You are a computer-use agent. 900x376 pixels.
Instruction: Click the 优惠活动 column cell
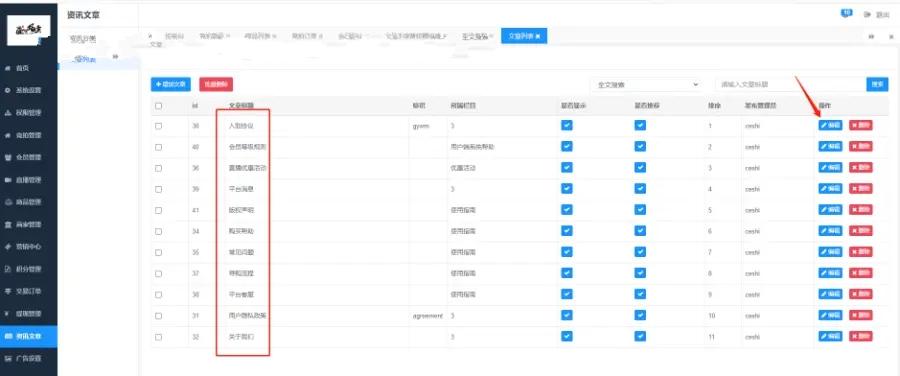click(x=463, y=168)
